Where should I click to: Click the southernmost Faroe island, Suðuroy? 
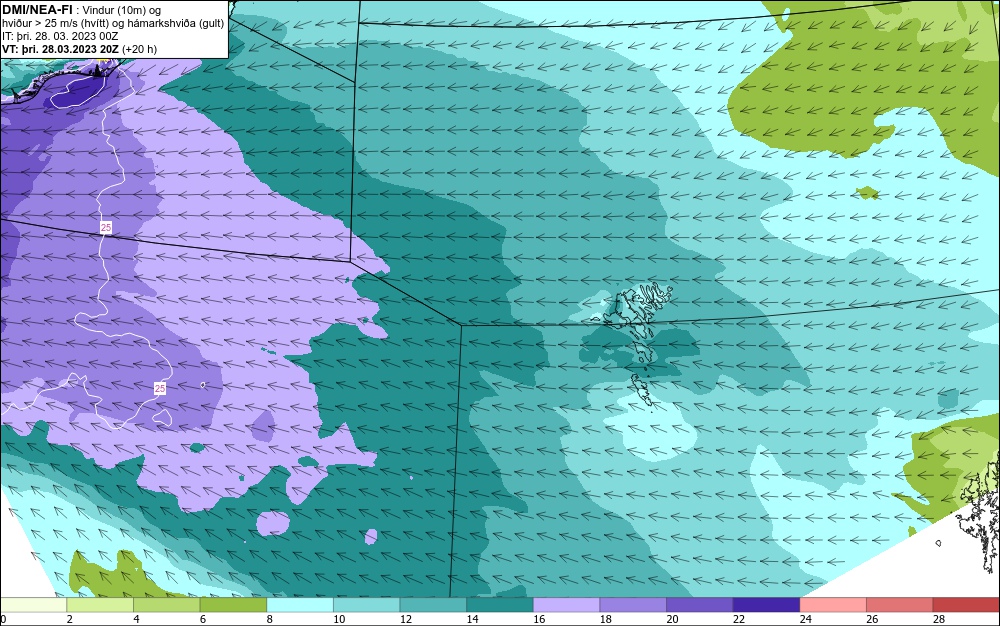pos(642,389)
